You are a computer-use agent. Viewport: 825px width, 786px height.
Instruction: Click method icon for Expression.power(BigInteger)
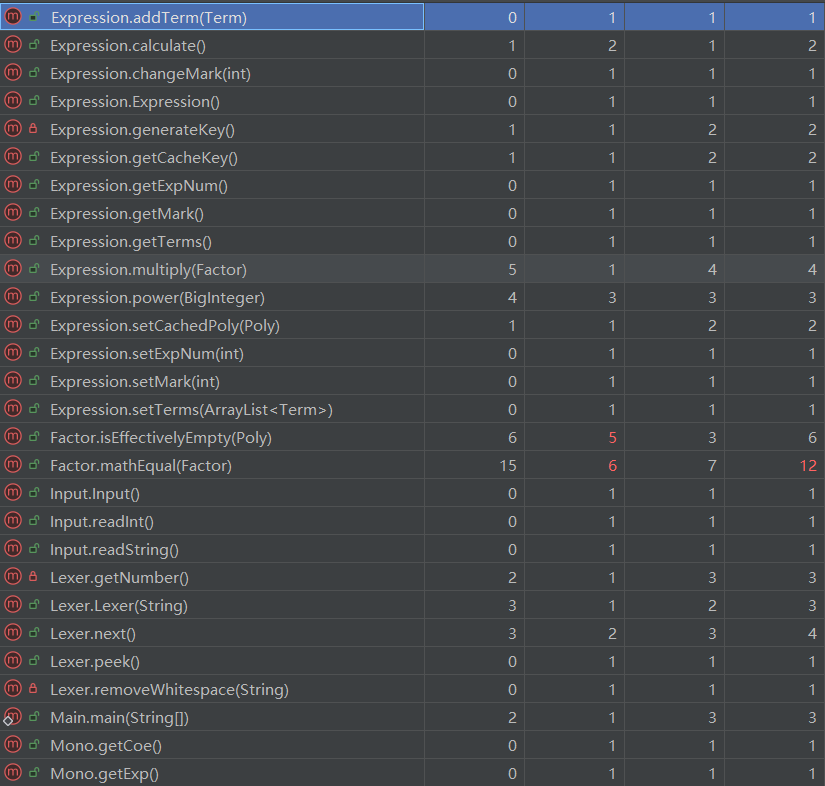pos(13,297)
